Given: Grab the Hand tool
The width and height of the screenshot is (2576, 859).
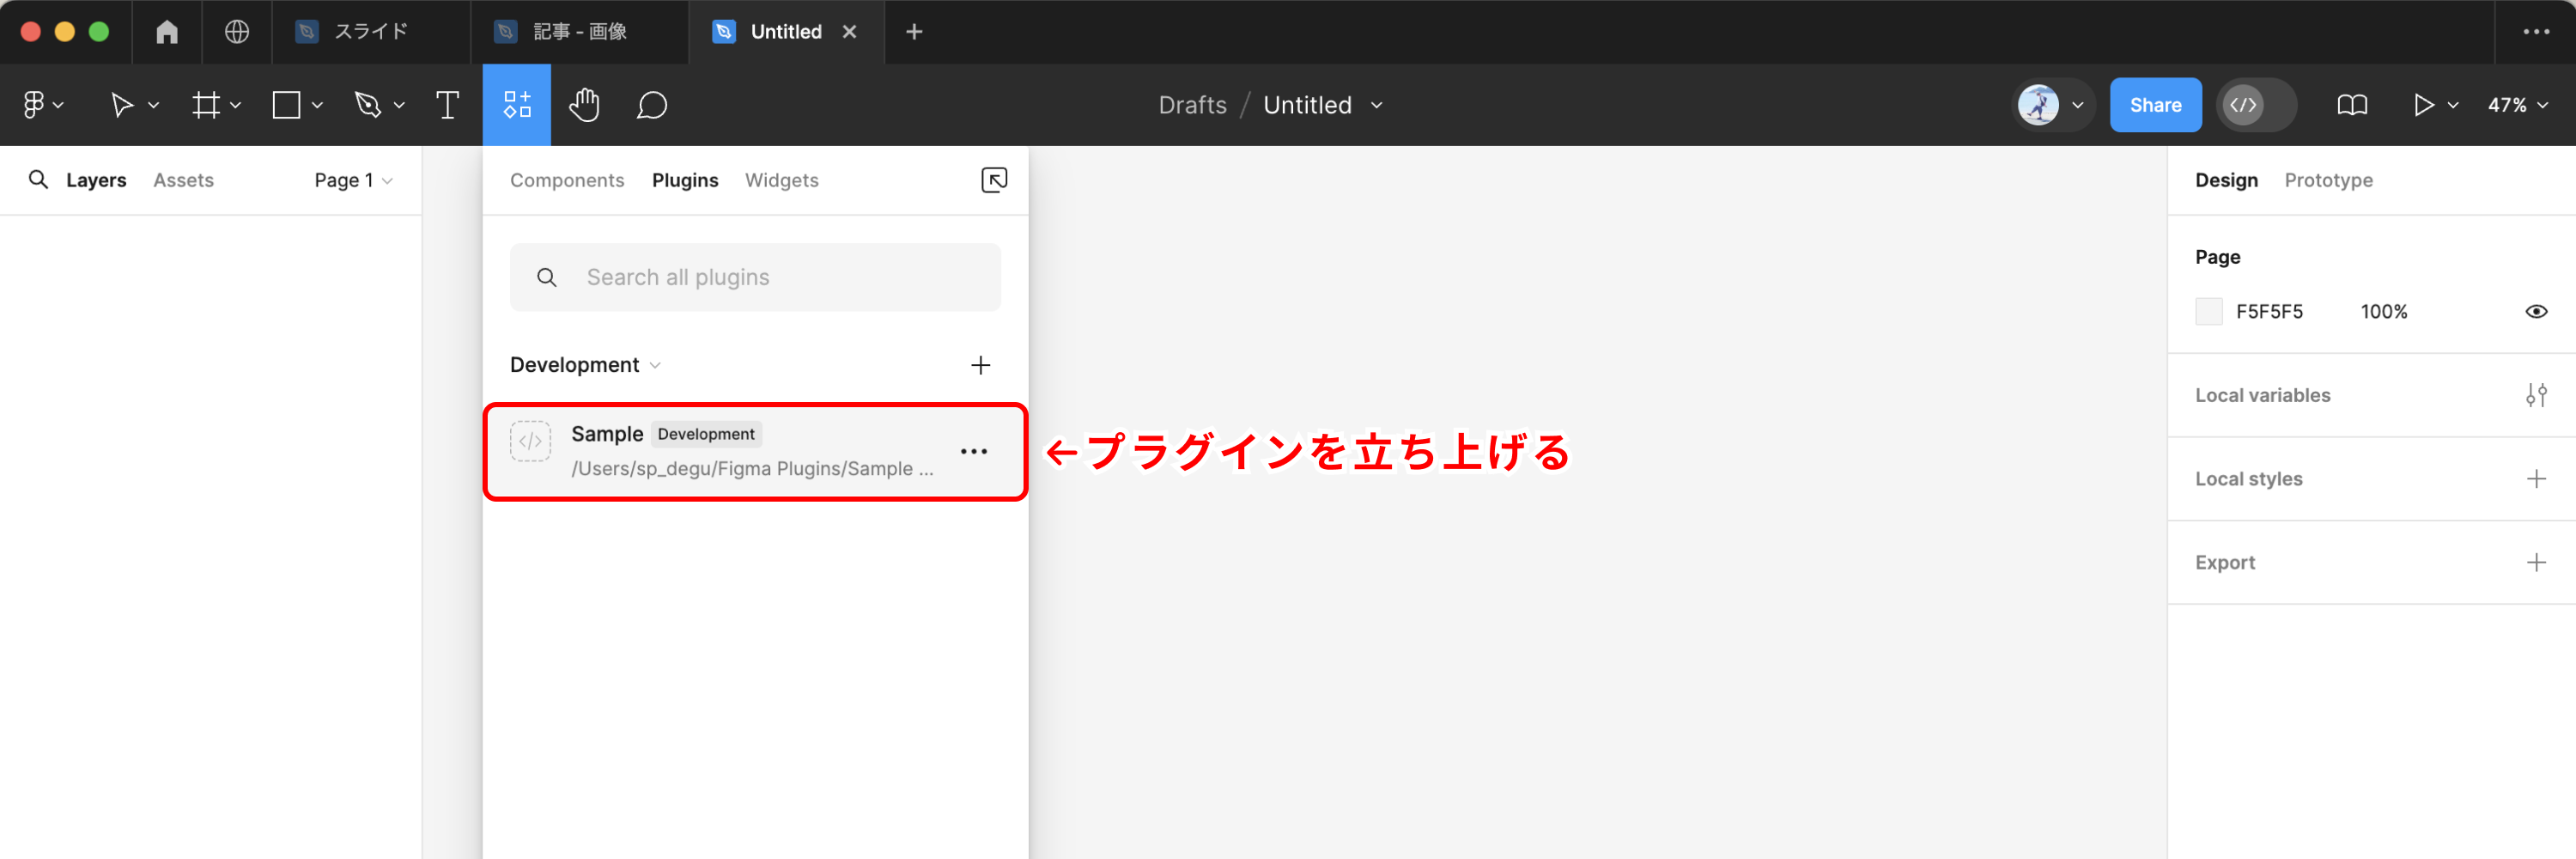Looking at the screenshot, I should (x=584, y=104).
